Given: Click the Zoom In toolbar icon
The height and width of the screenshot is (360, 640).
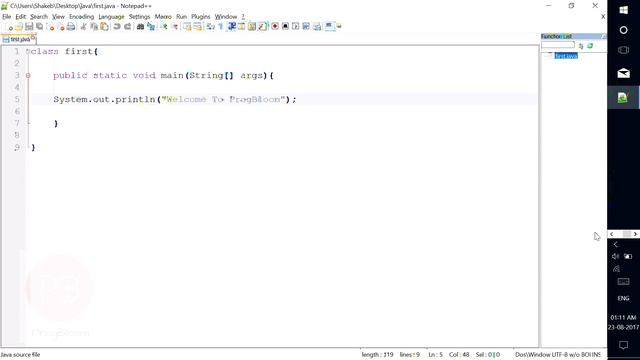Looking at the screenshot, I should [164, 27].
